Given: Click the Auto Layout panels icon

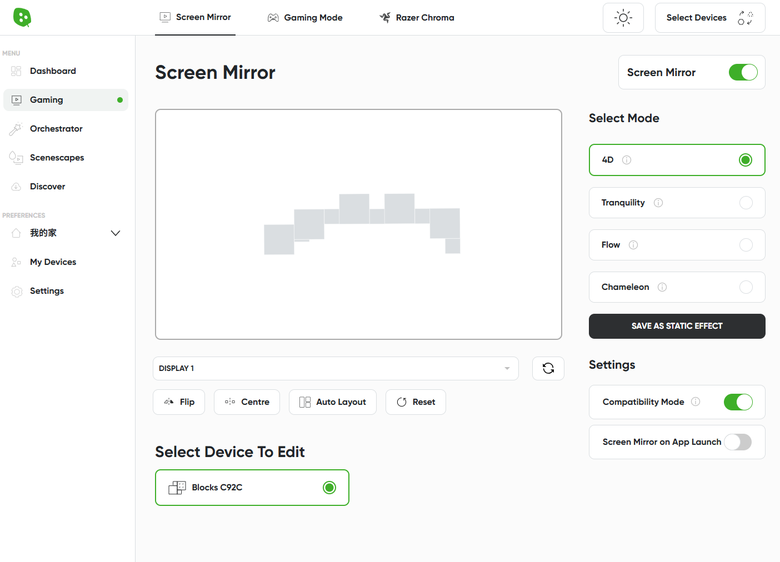Looking at the screenshot, I should tap(304, 402).
